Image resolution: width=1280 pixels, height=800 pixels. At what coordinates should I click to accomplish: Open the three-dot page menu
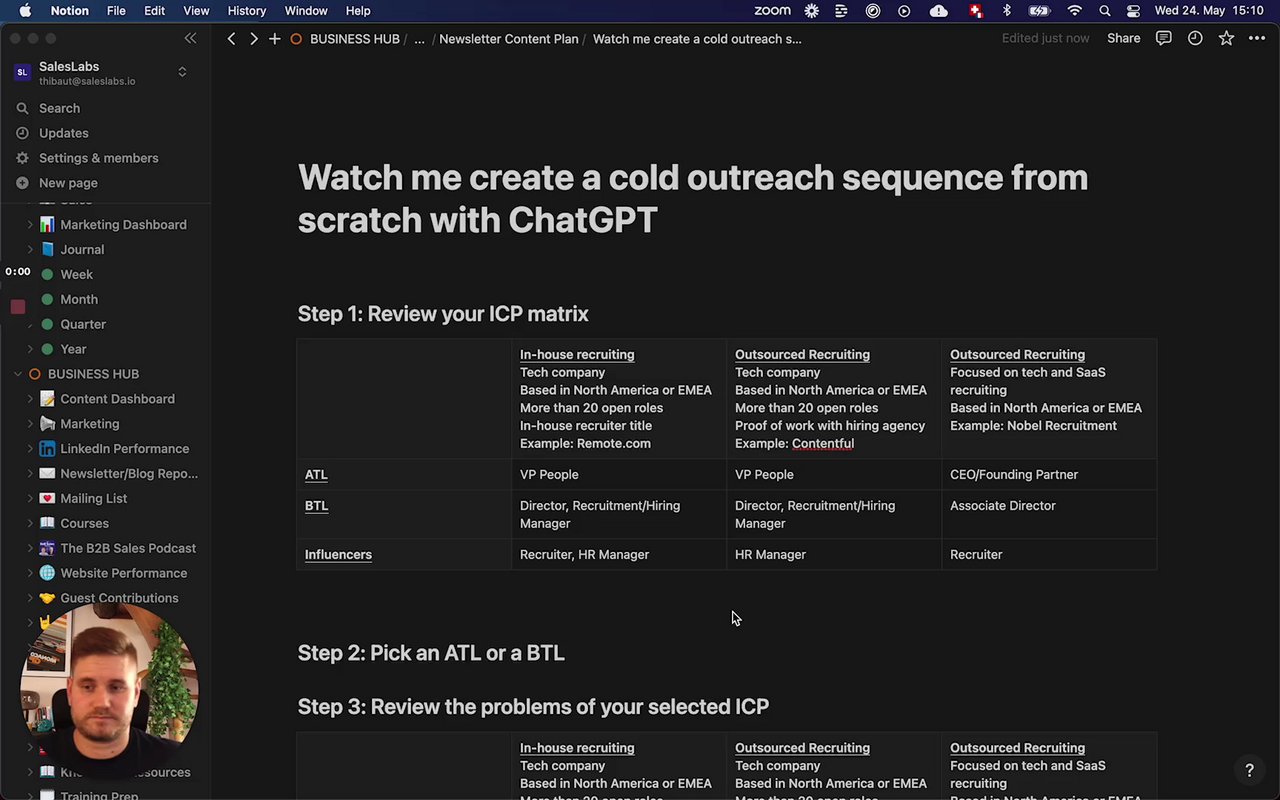[x=1257, y=38]
